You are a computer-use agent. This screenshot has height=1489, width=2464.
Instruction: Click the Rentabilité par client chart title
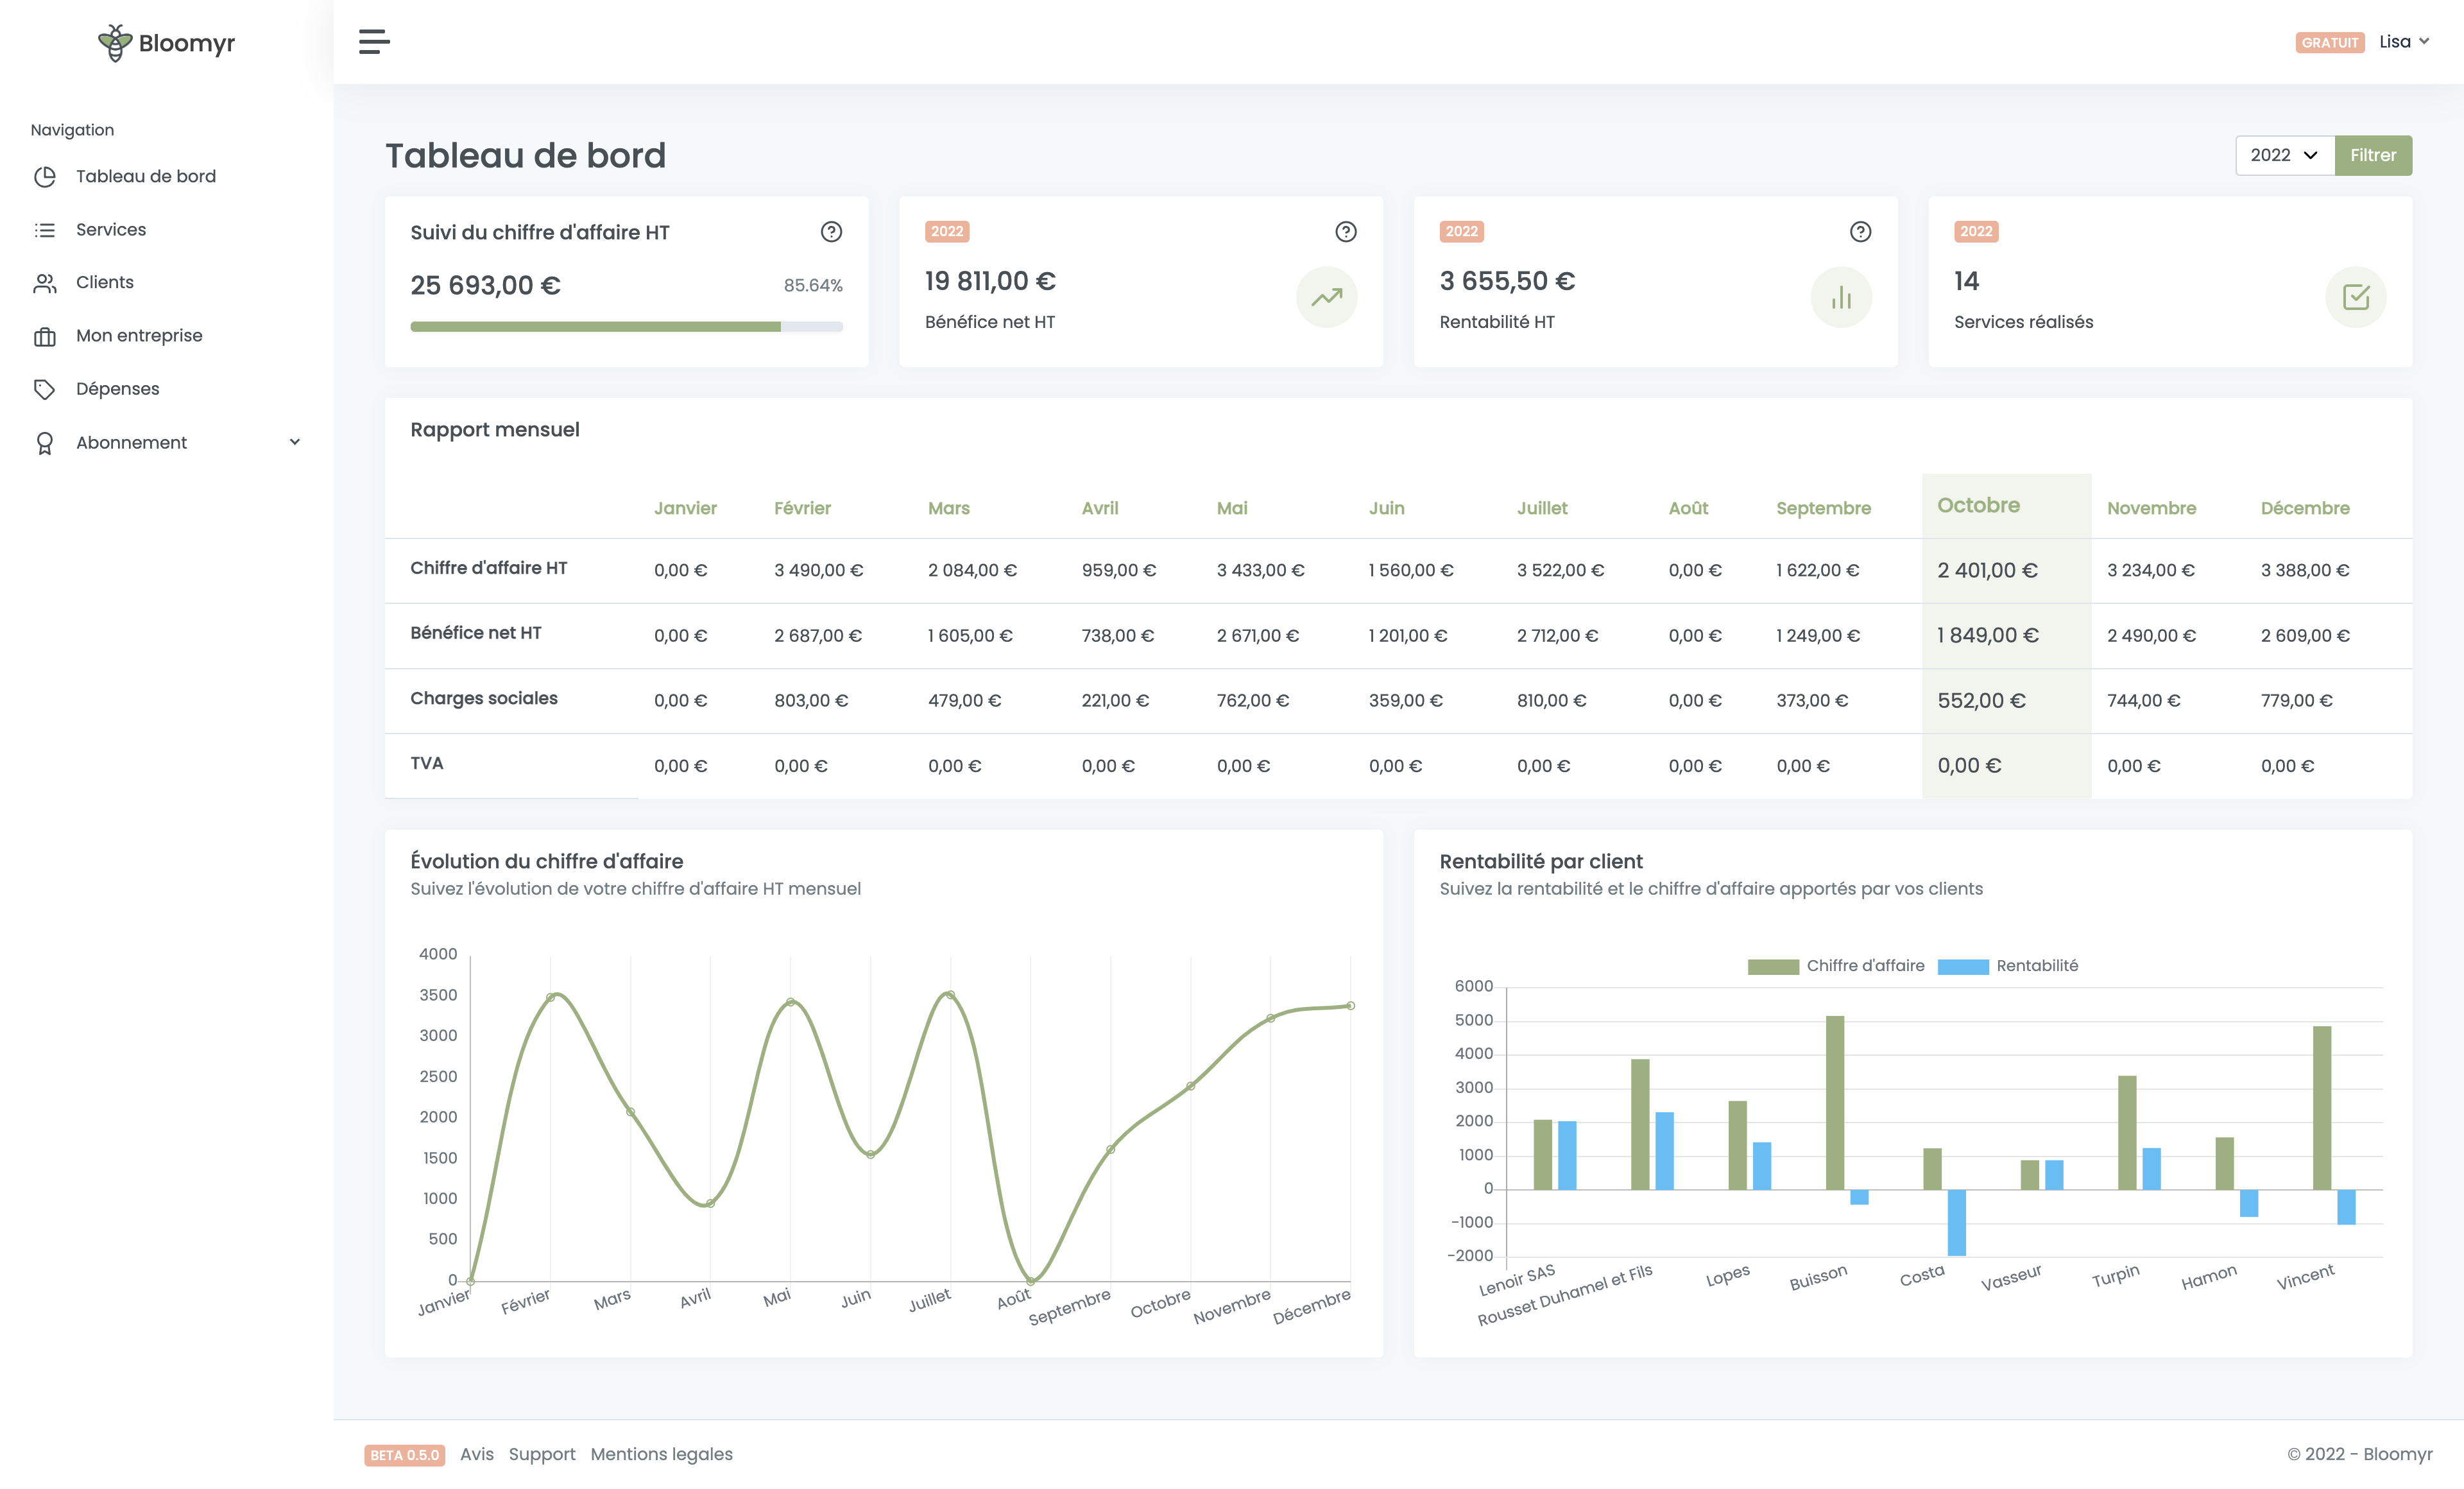1540,861
